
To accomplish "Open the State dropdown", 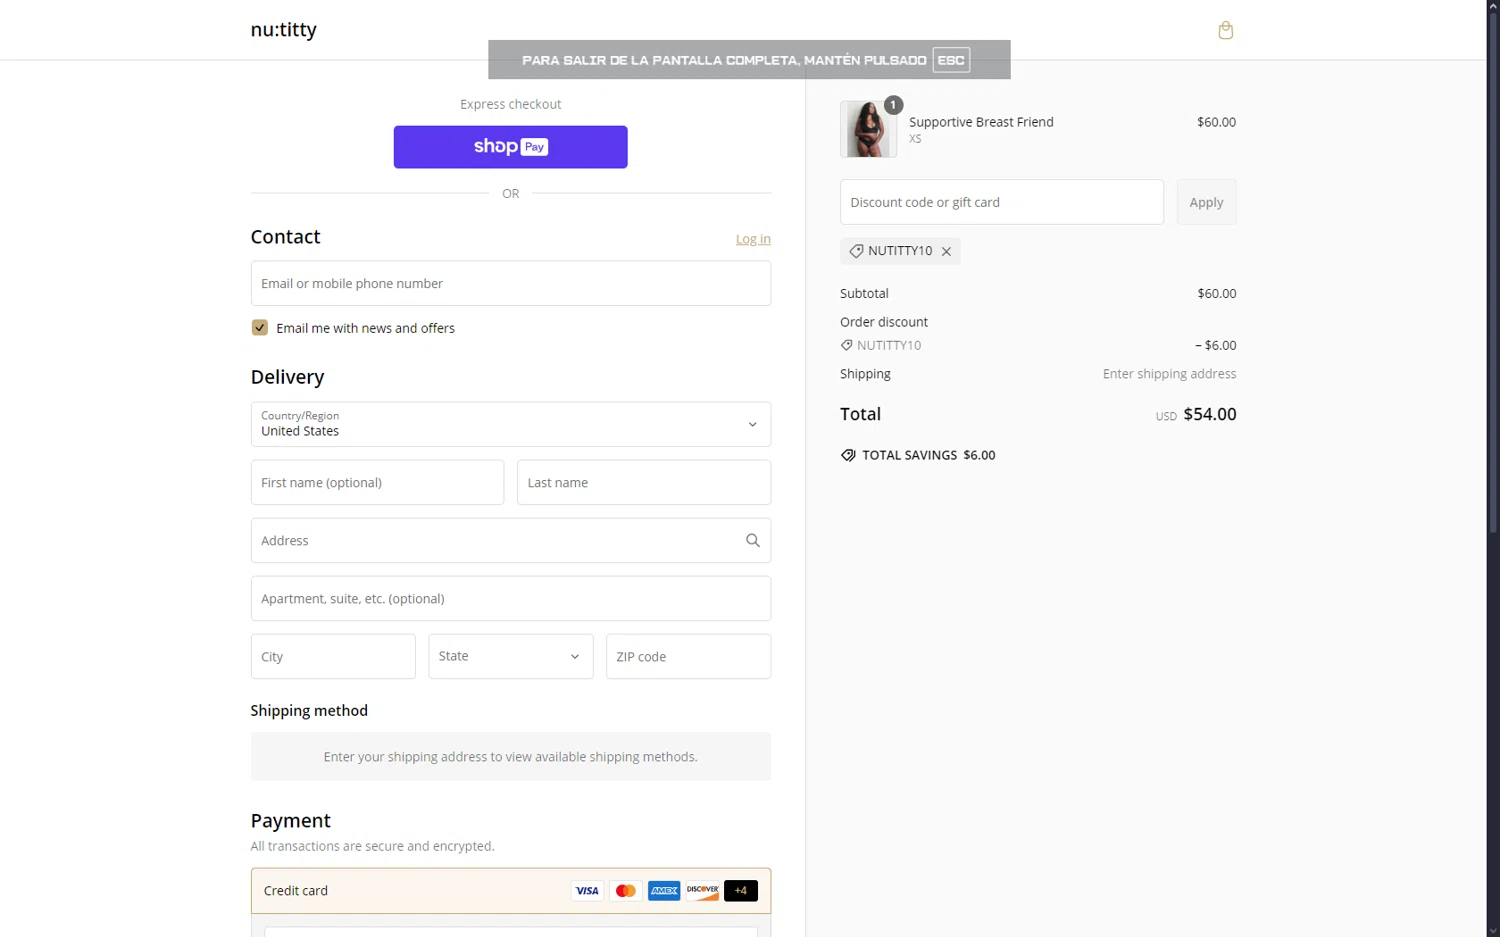I will point(510,656).
